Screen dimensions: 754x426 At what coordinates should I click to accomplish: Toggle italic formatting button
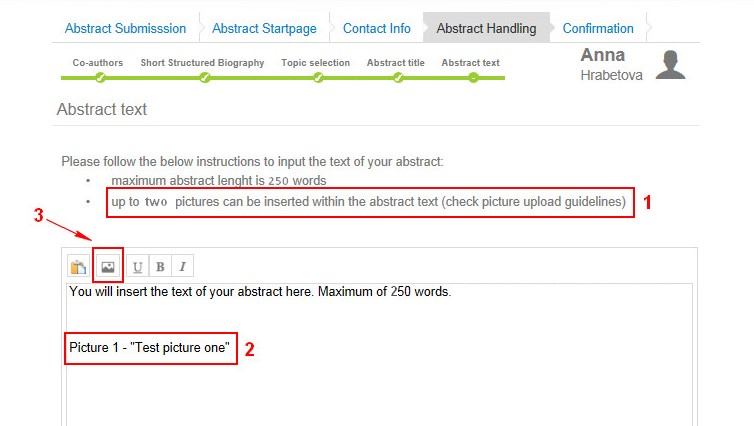183,266
